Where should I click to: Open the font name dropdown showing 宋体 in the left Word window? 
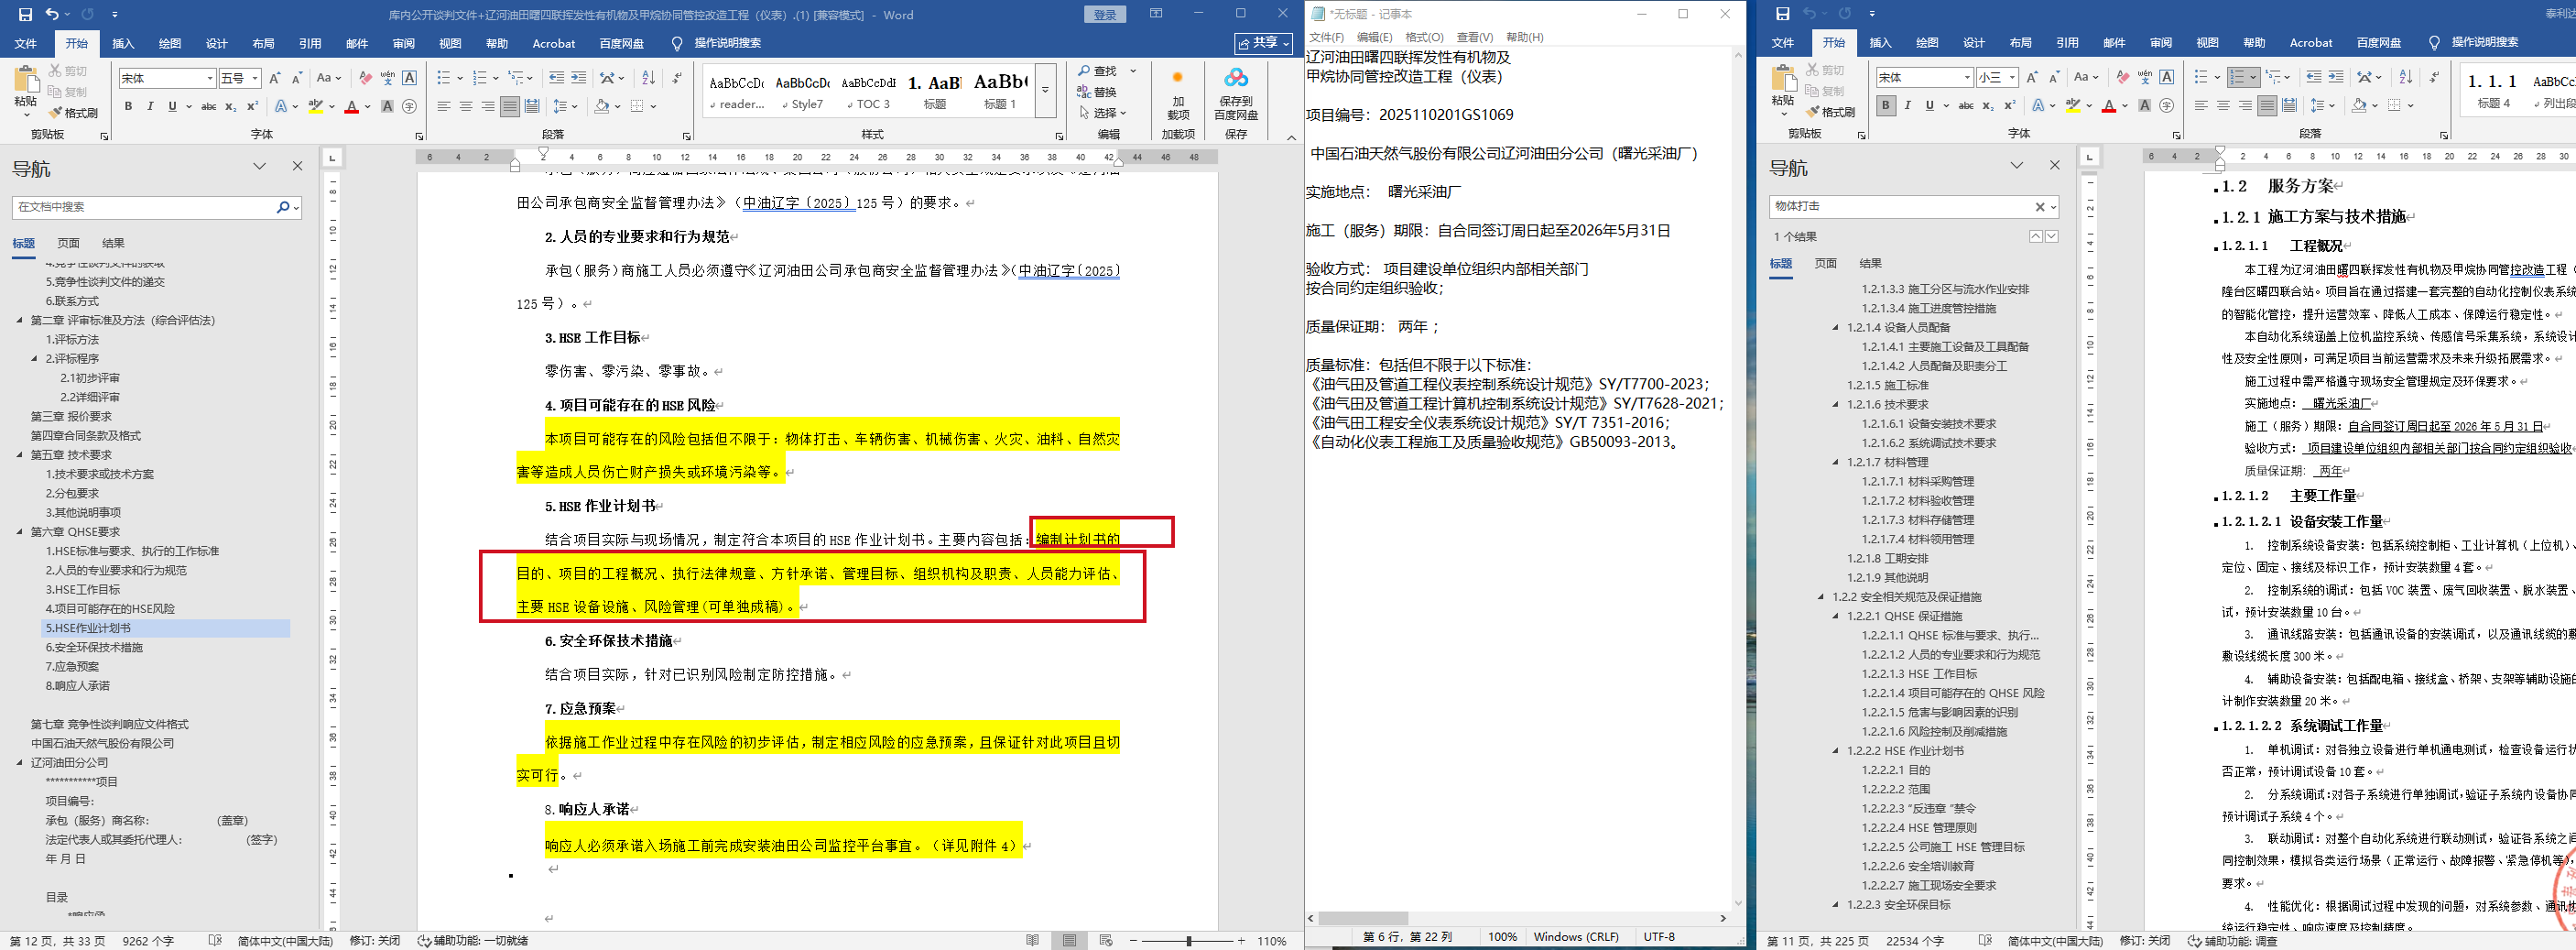(210, 78)
